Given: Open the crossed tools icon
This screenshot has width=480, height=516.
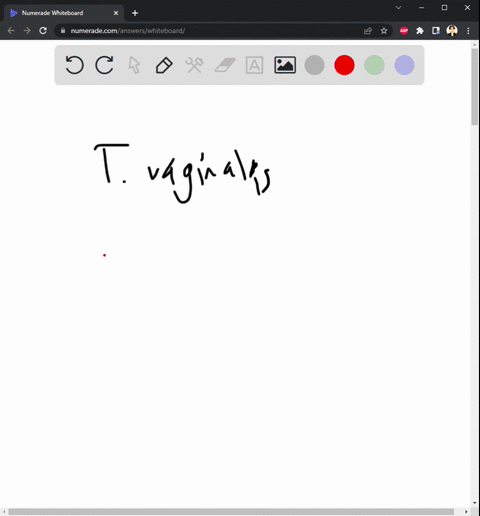Looking at the screenshot, I should coord(194,65).
